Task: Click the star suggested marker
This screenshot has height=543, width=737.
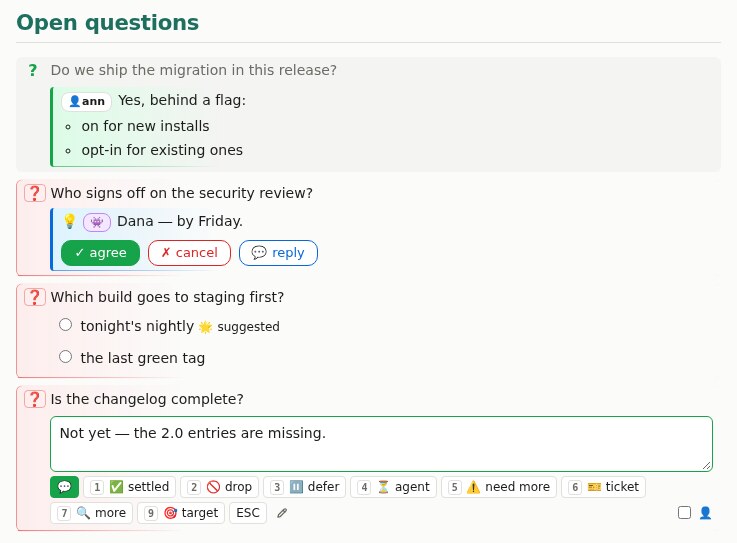Action: (205, 327)
